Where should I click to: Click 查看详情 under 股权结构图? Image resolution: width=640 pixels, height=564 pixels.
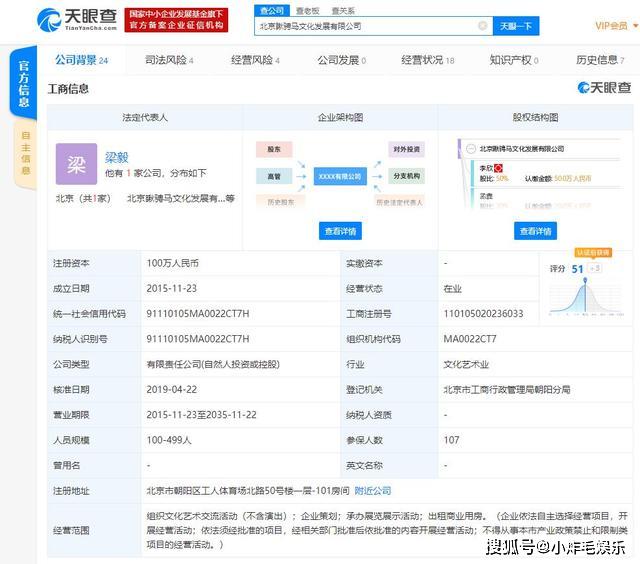536,231
